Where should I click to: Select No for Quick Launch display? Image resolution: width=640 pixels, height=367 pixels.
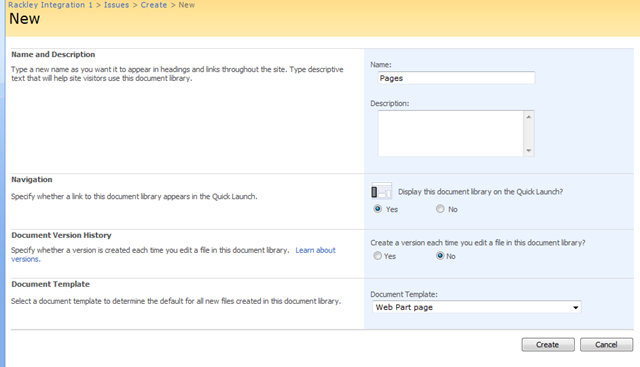(x=440, y=209)
